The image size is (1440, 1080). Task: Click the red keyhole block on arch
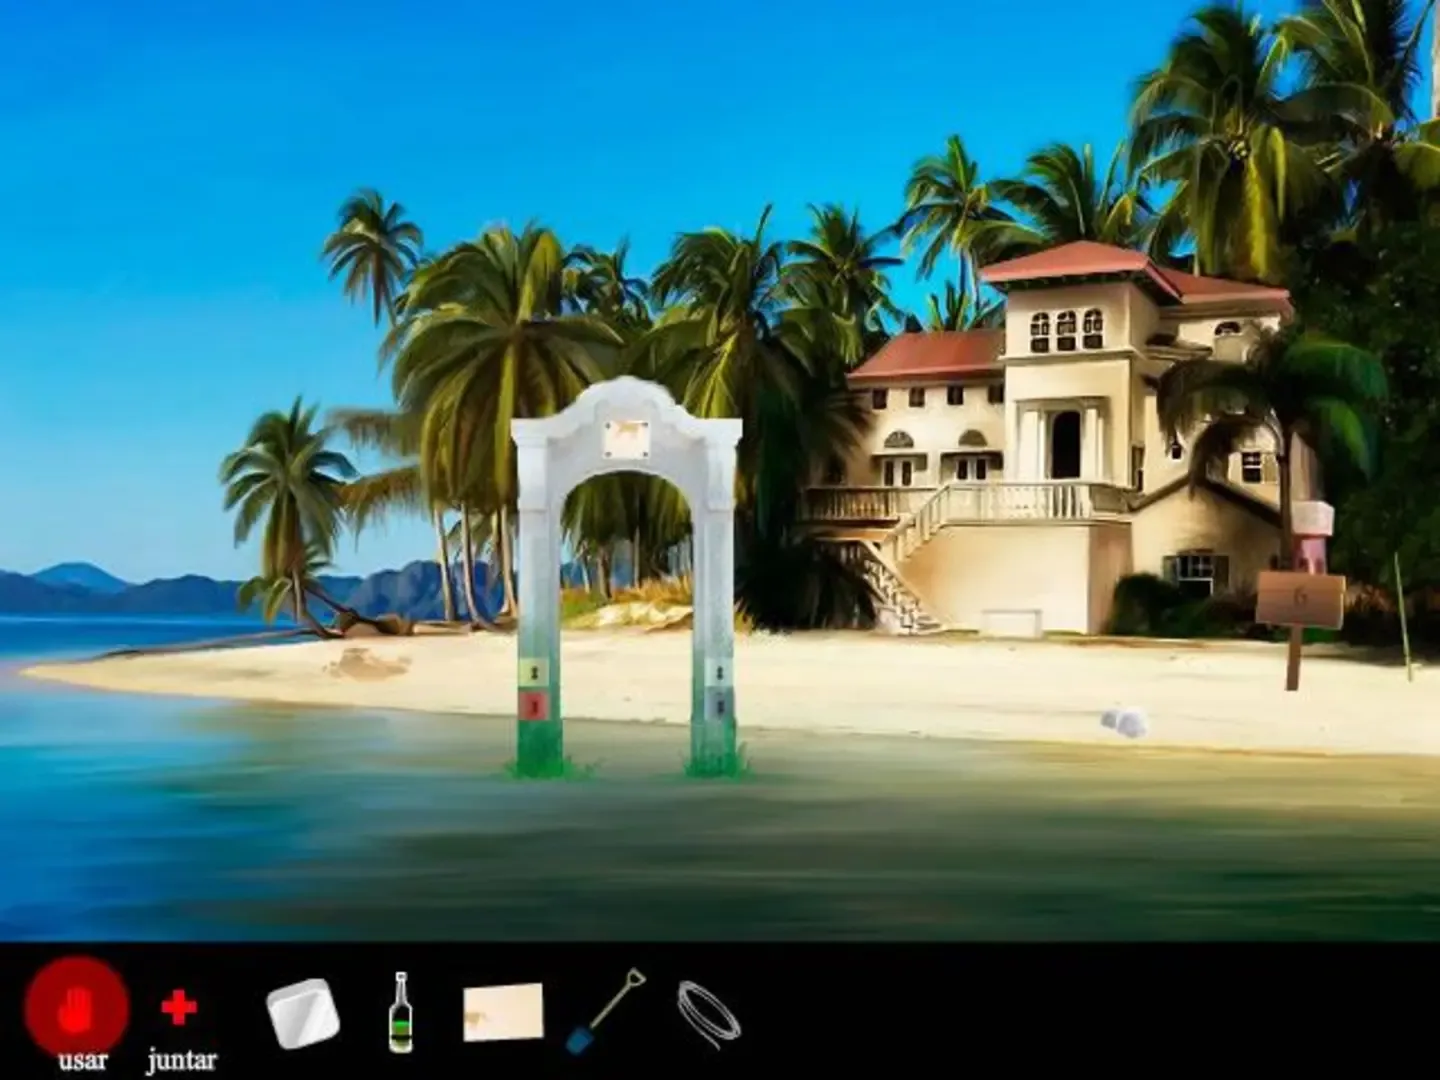535,705
